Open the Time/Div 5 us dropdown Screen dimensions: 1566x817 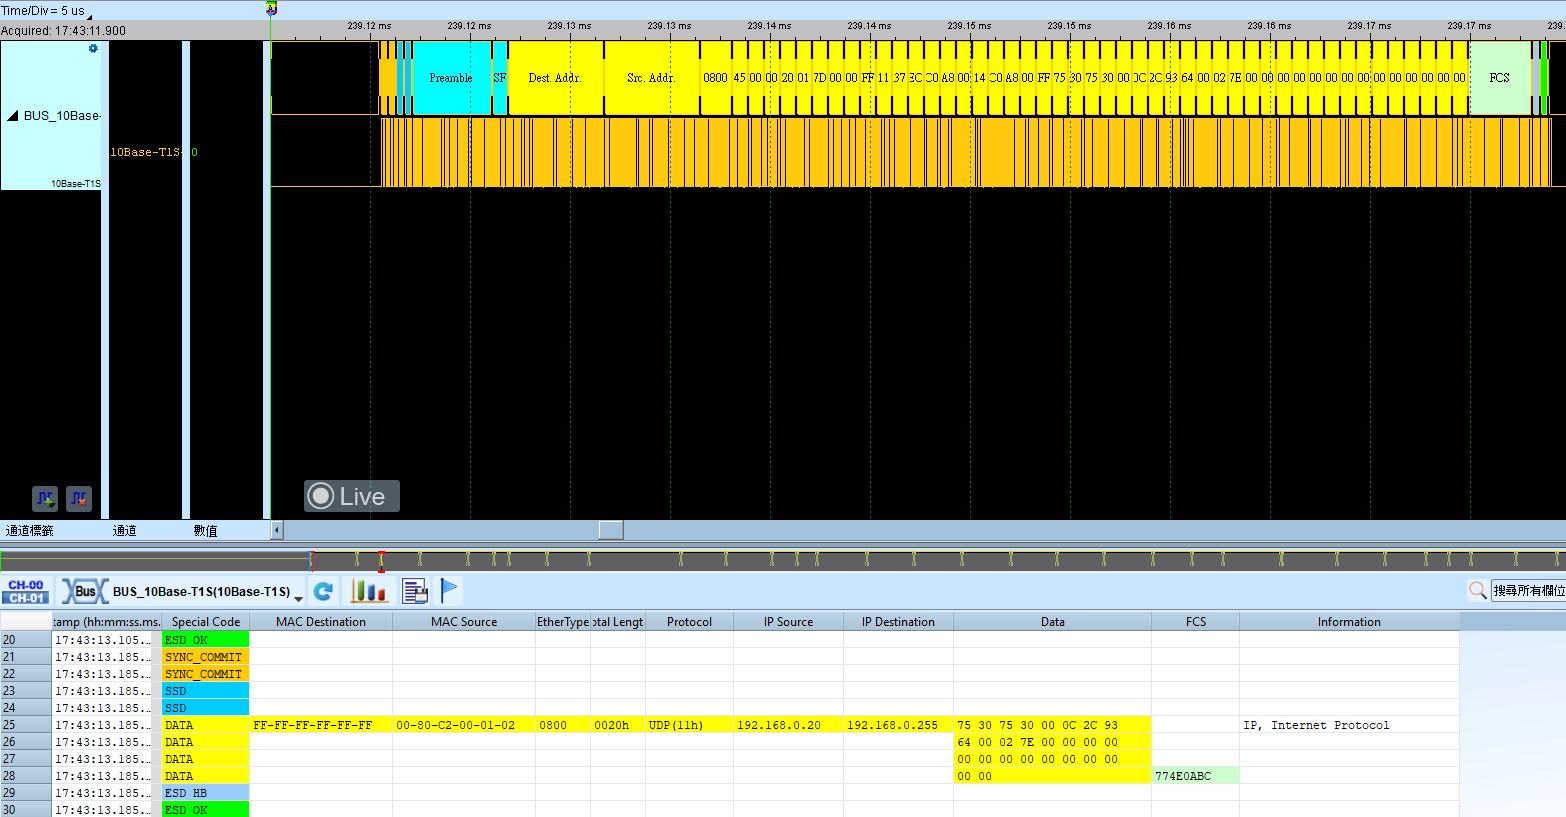click(89, 16)
